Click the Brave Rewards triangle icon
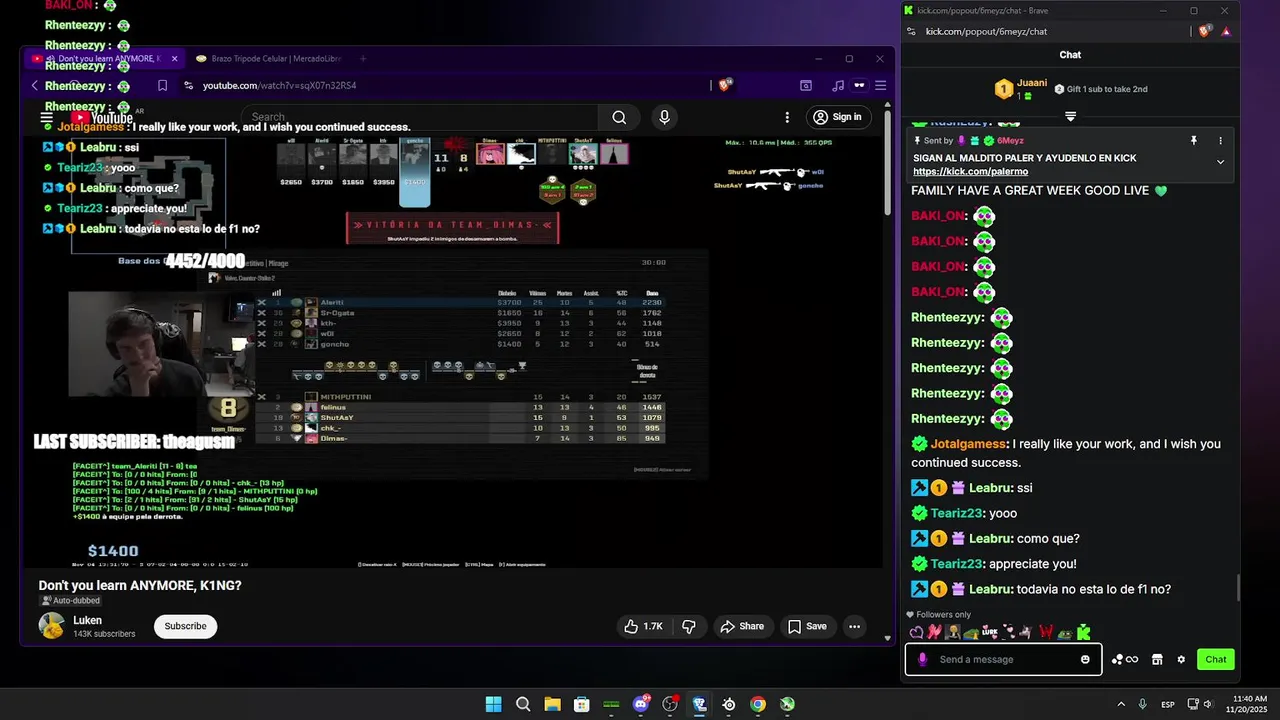The image size is (1280, 720). pyautogui.click(x=1226, y=31)
